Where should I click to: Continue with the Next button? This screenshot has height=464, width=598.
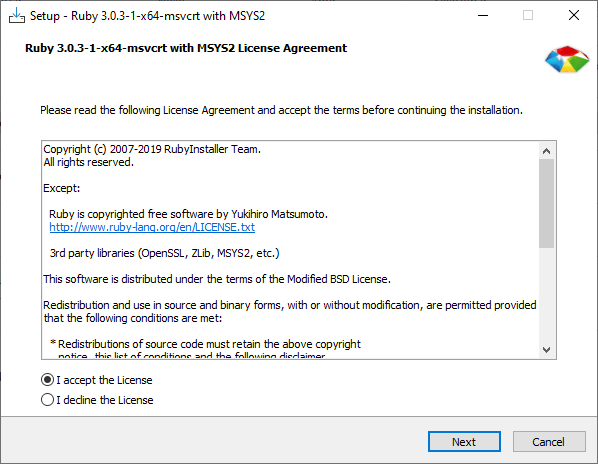tap(464, 442)
